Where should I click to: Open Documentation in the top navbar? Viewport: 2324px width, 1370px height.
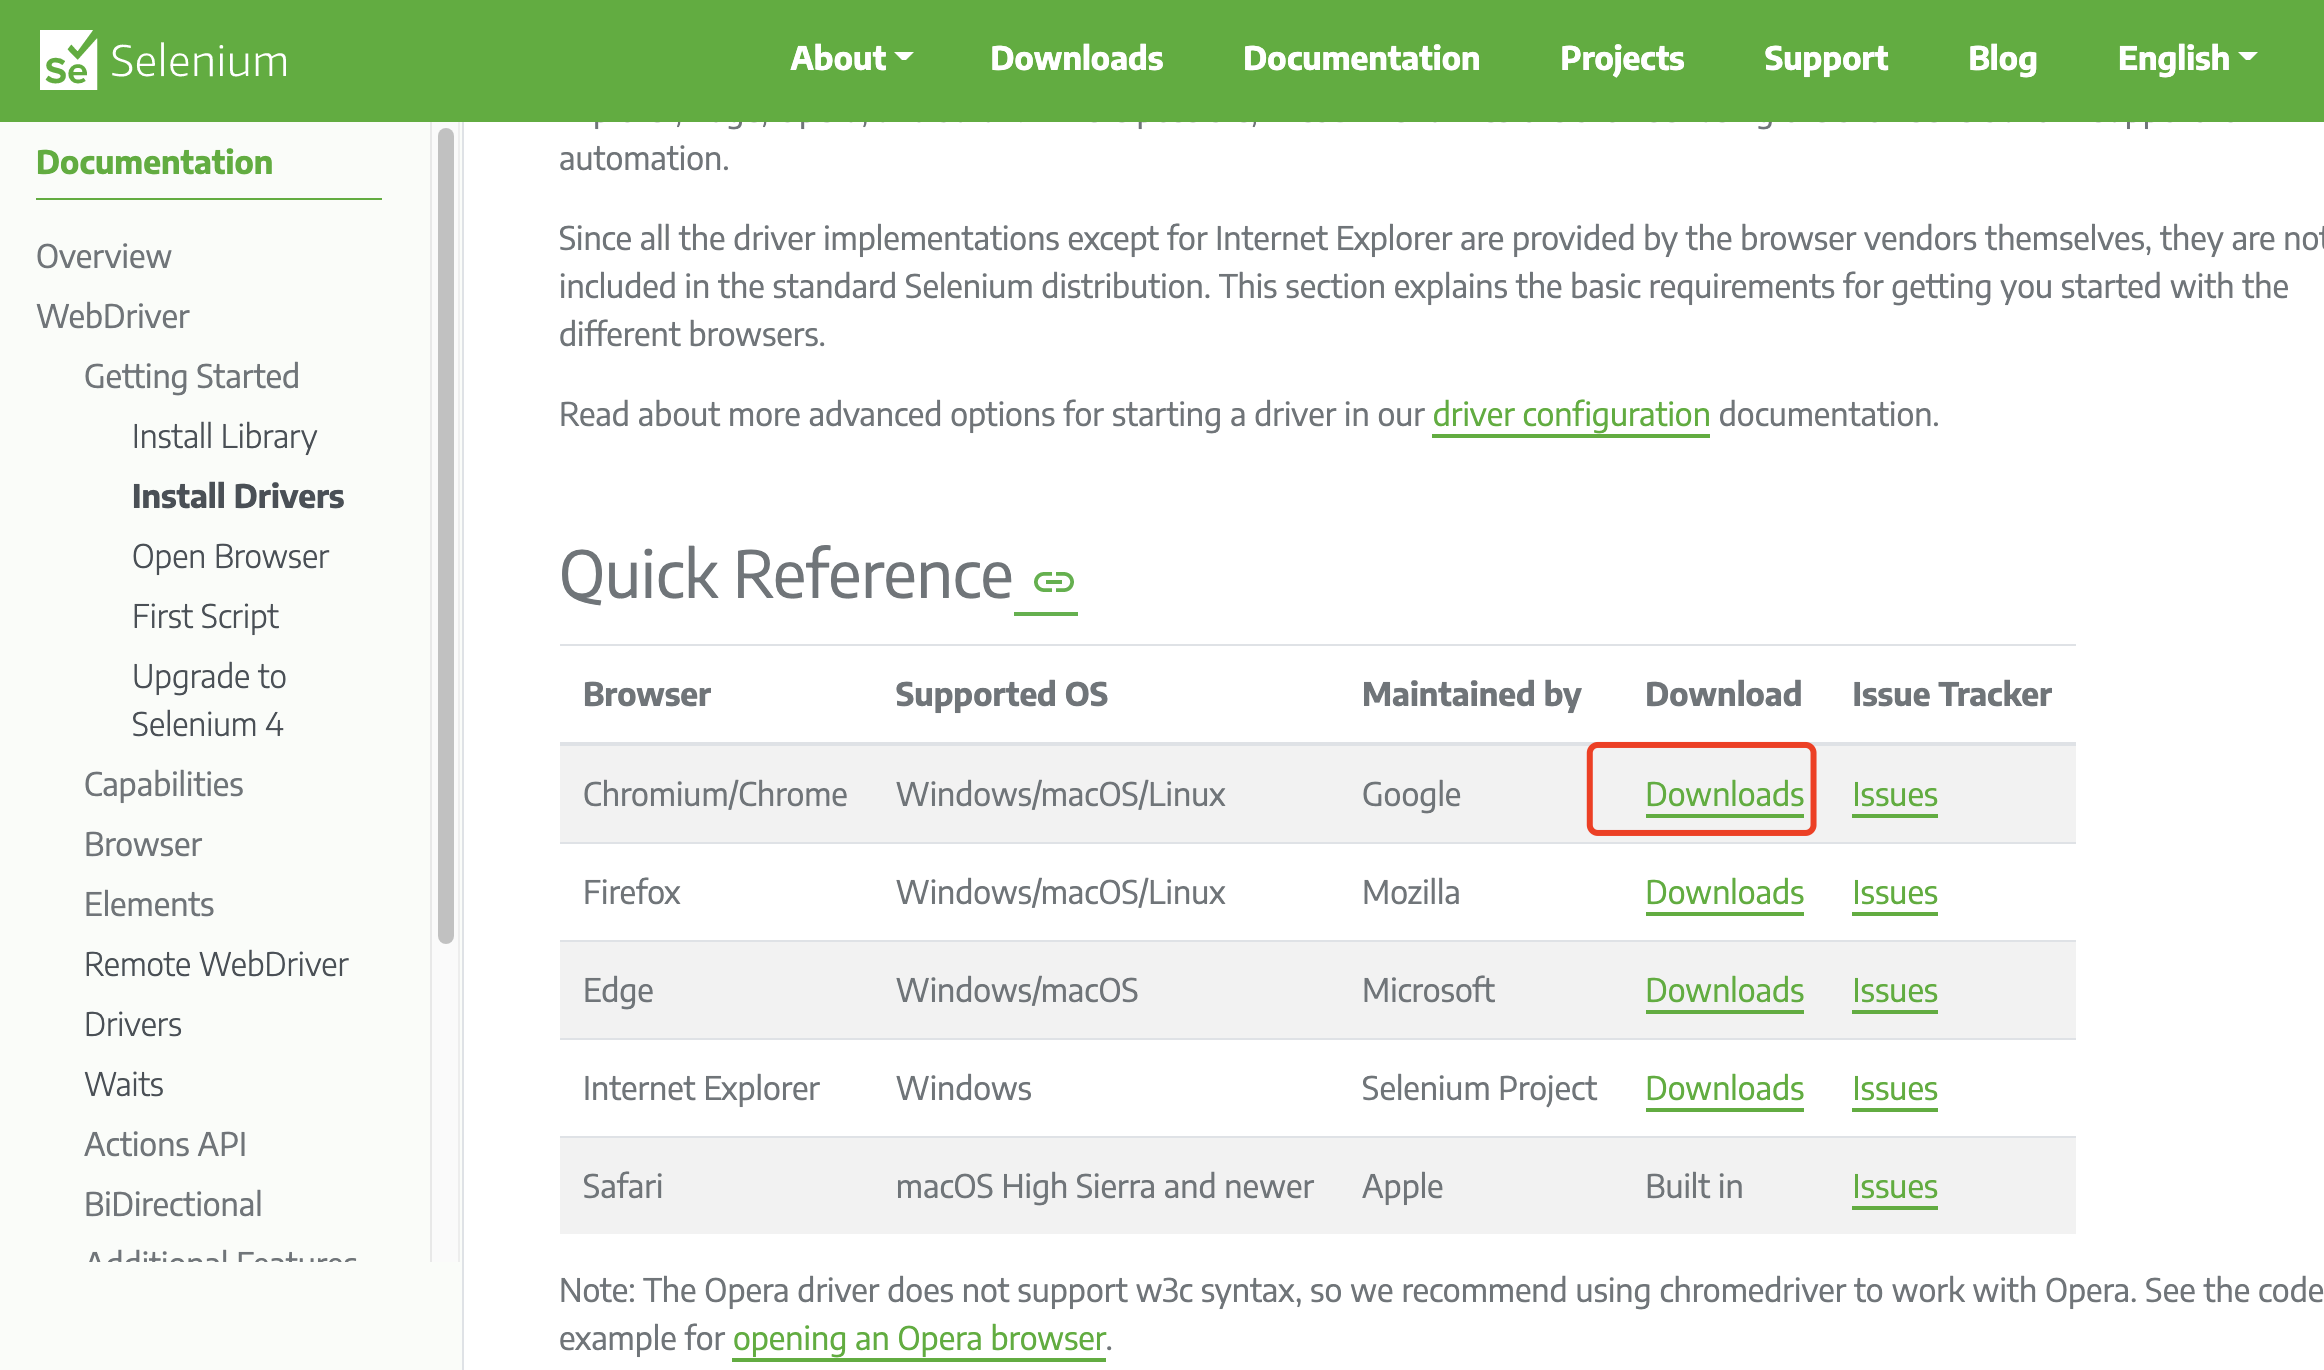[x=1361, y=59]
